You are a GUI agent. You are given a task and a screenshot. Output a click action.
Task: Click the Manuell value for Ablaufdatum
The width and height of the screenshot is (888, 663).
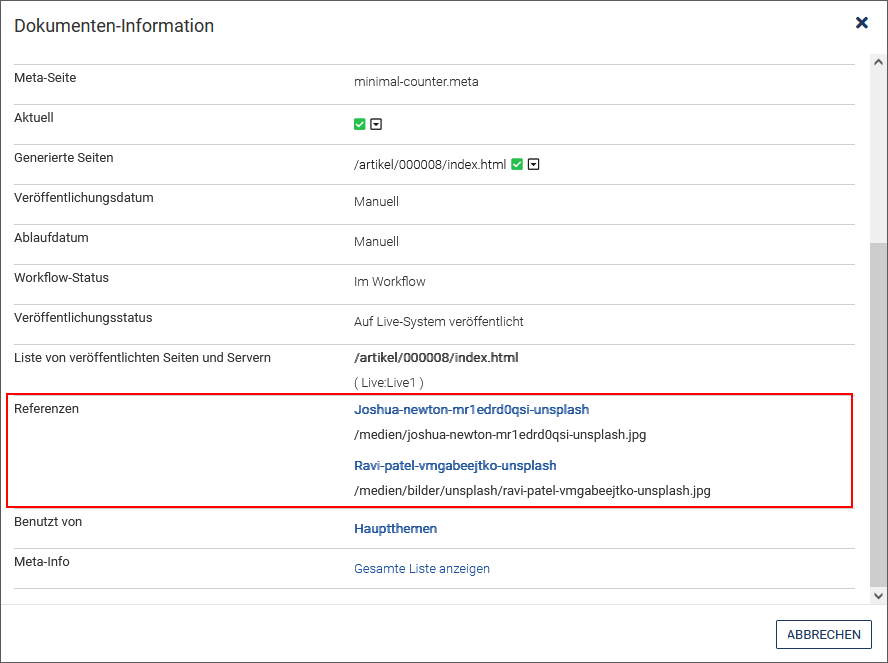(x=377, y=242)
